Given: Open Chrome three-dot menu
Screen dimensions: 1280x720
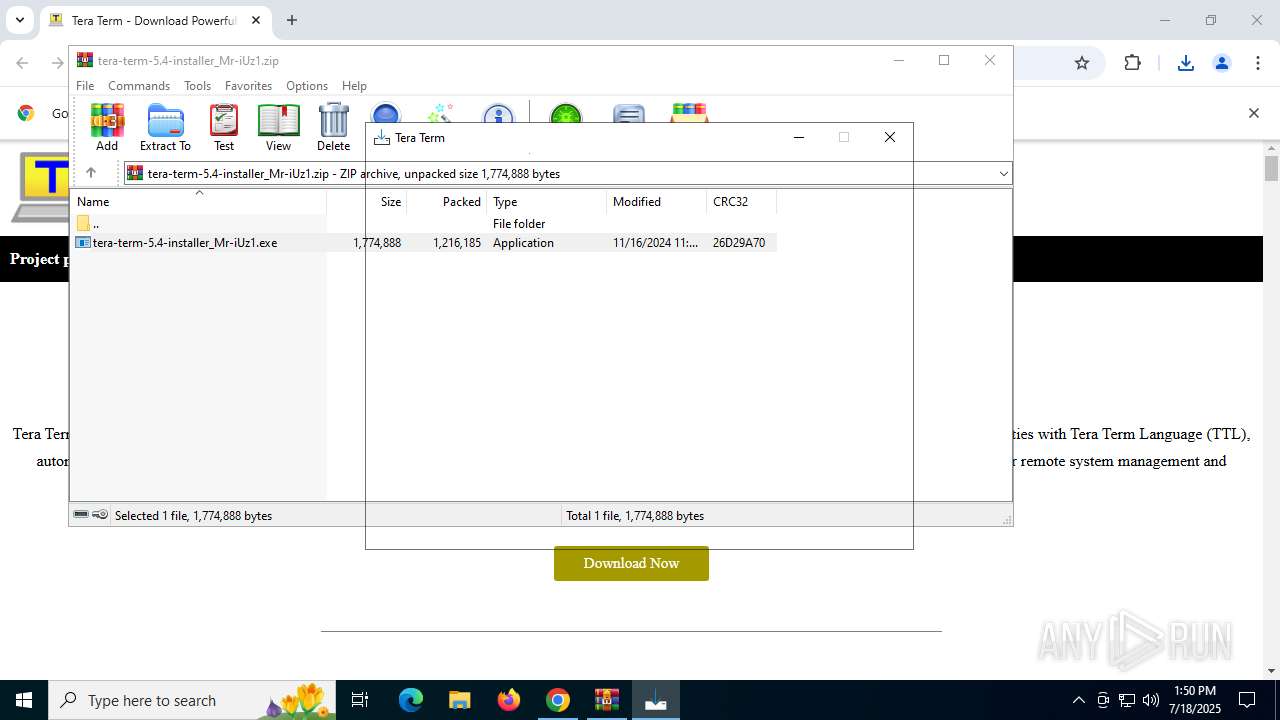Looking at the screenshot, I should (x=1258, y=63).
